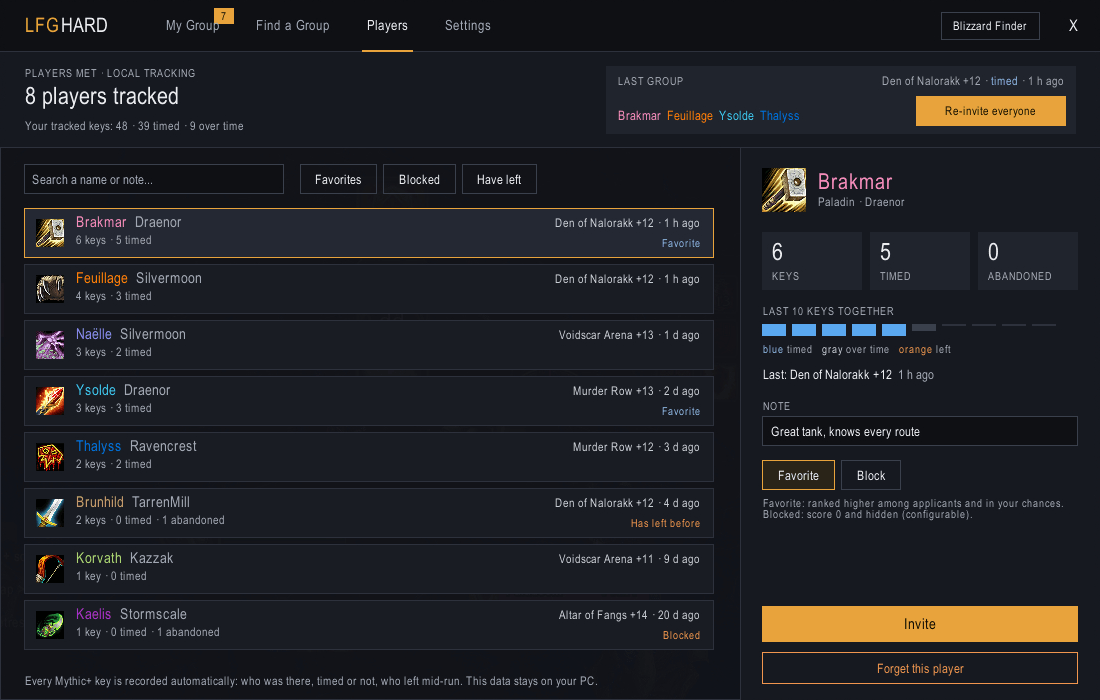Click the 'Has left before' label on Brunhild
Viewport: 1100px width, 700px height.
coord(665,523)
